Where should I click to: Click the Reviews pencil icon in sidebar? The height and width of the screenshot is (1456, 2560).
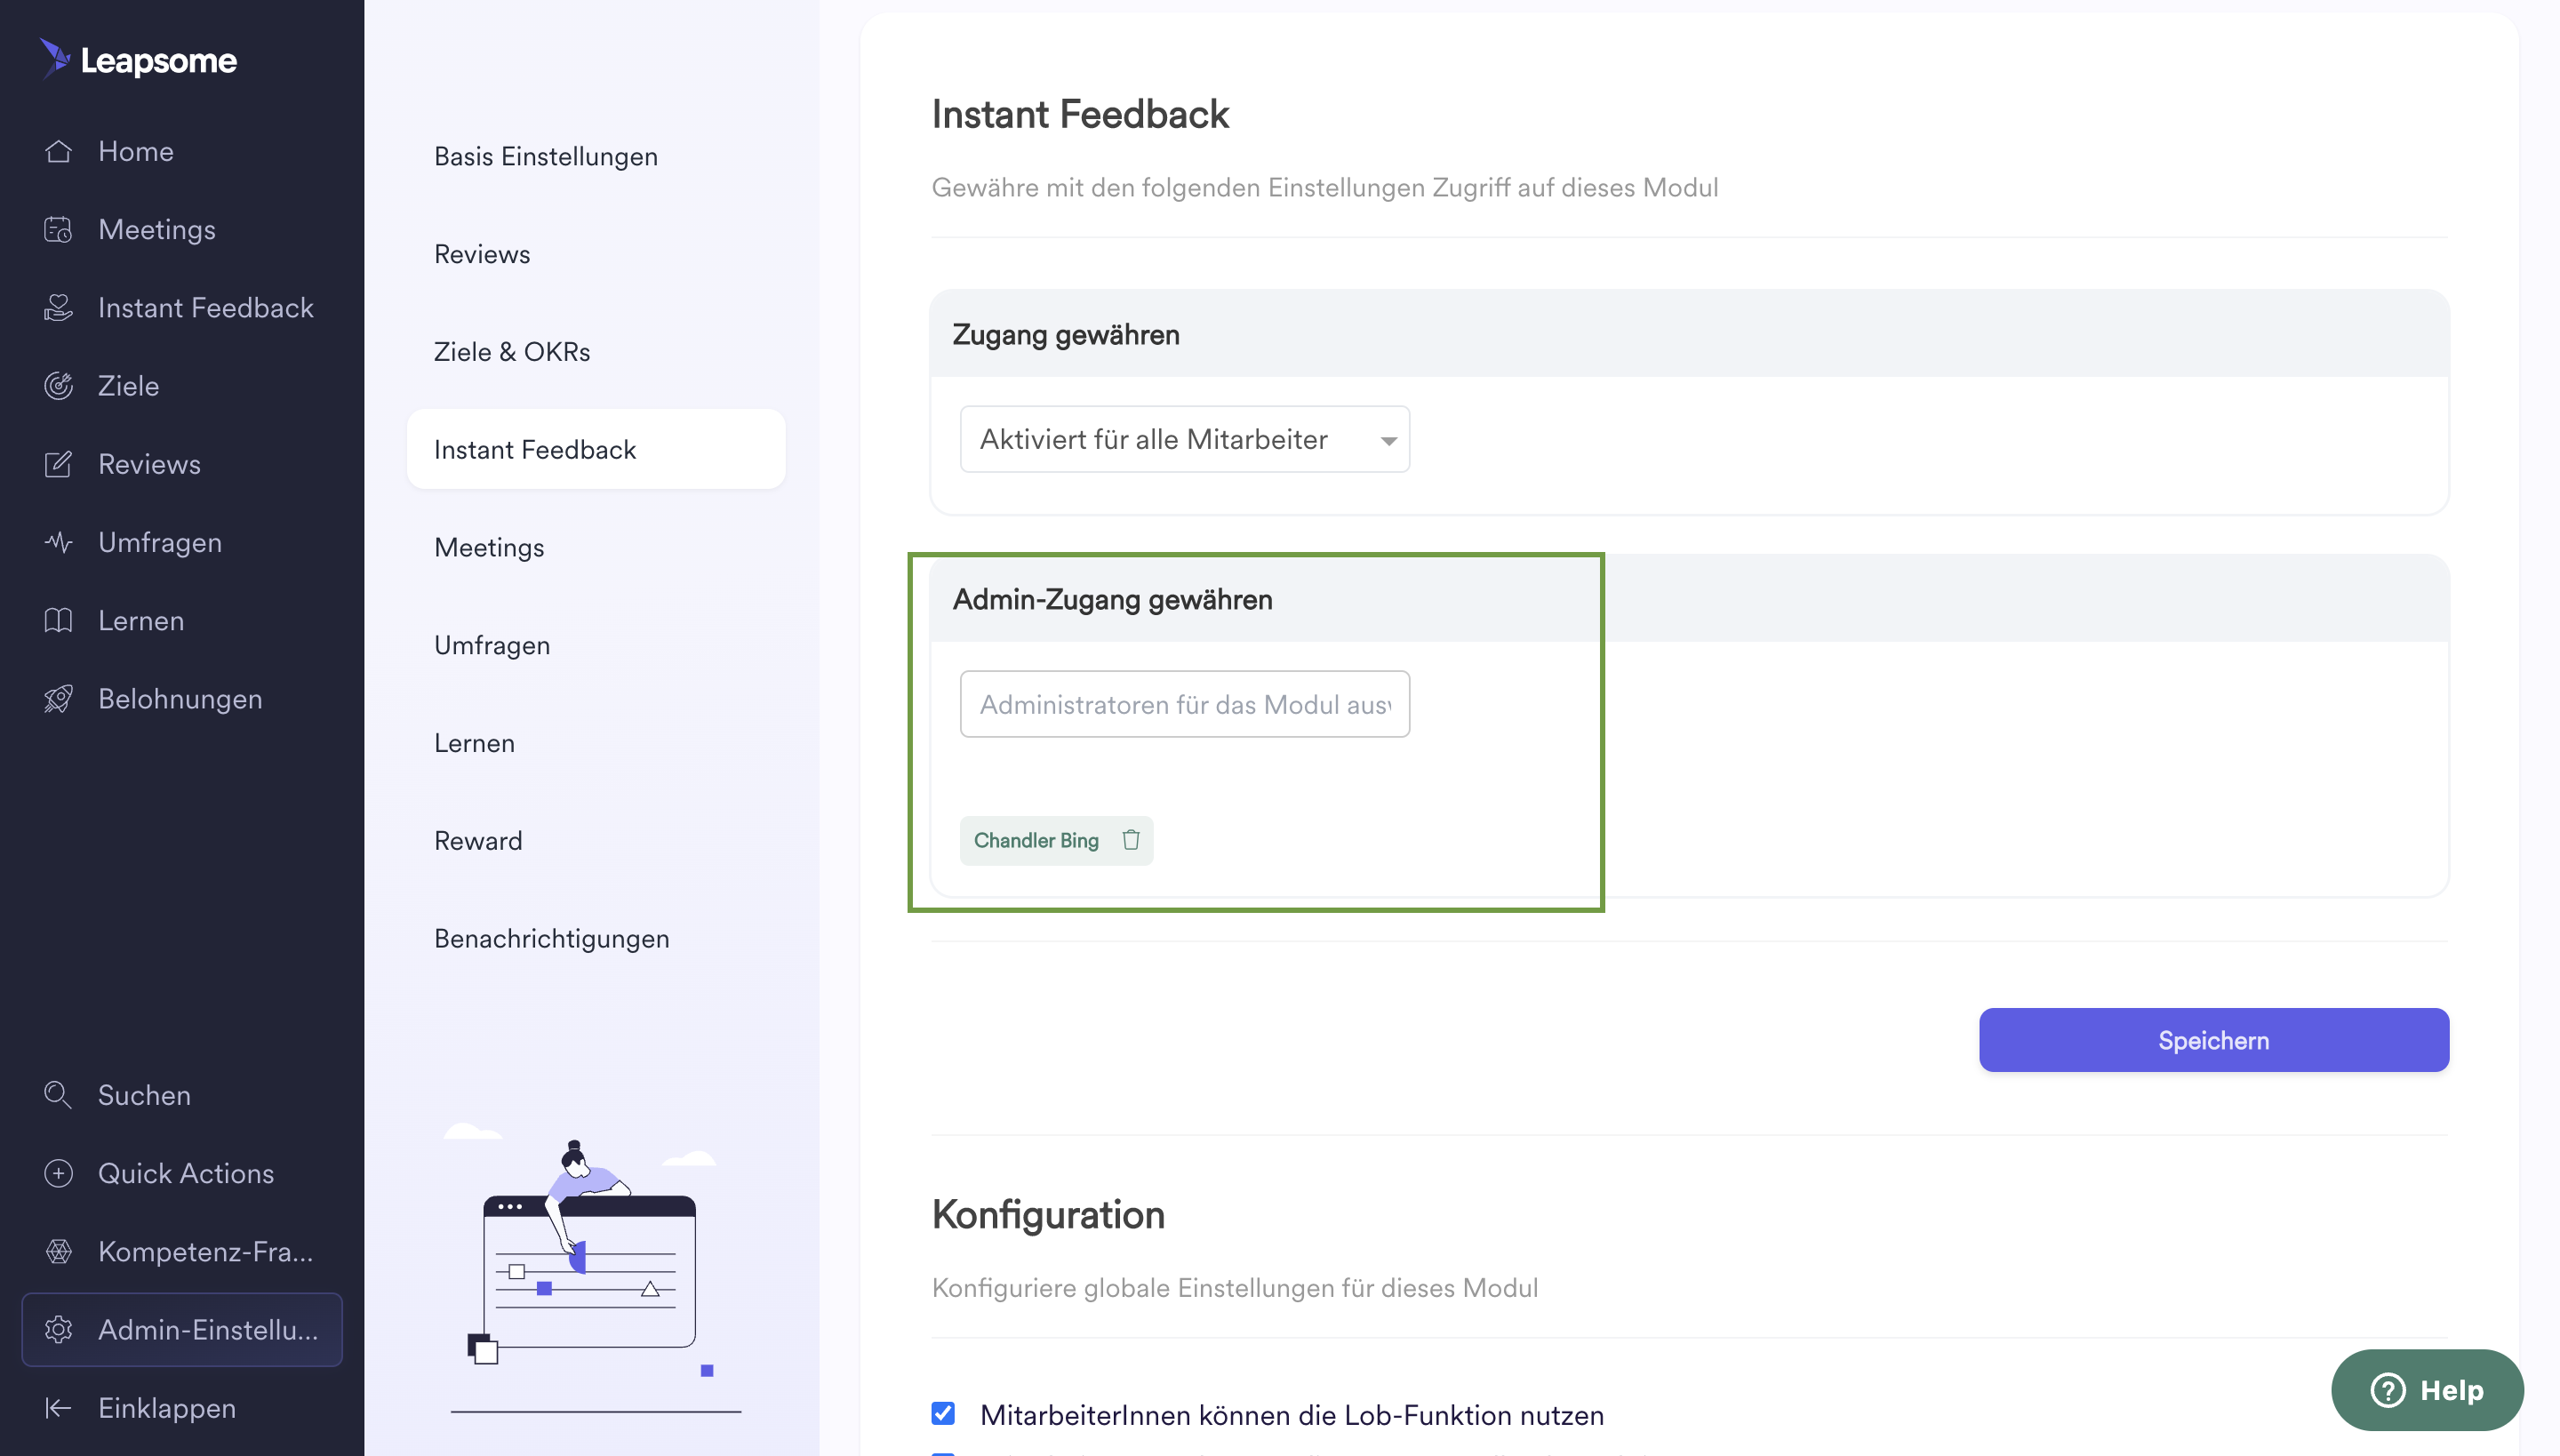(58, 464)
